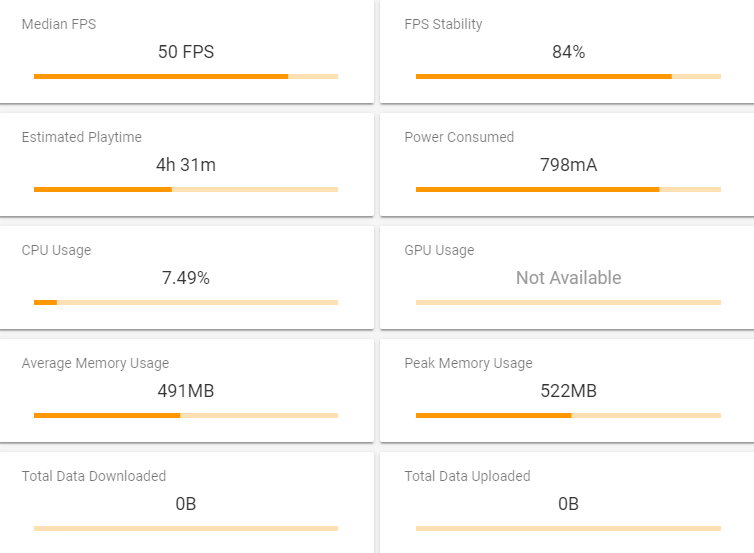Select the 522MB peak memory value

point(568,391)
